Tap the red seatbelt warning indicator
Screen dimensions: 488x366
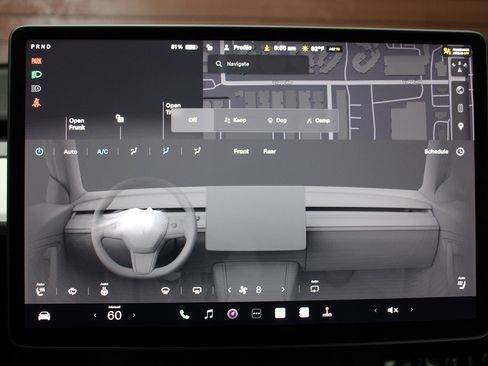pyautogui.click(x=36, y=102)
